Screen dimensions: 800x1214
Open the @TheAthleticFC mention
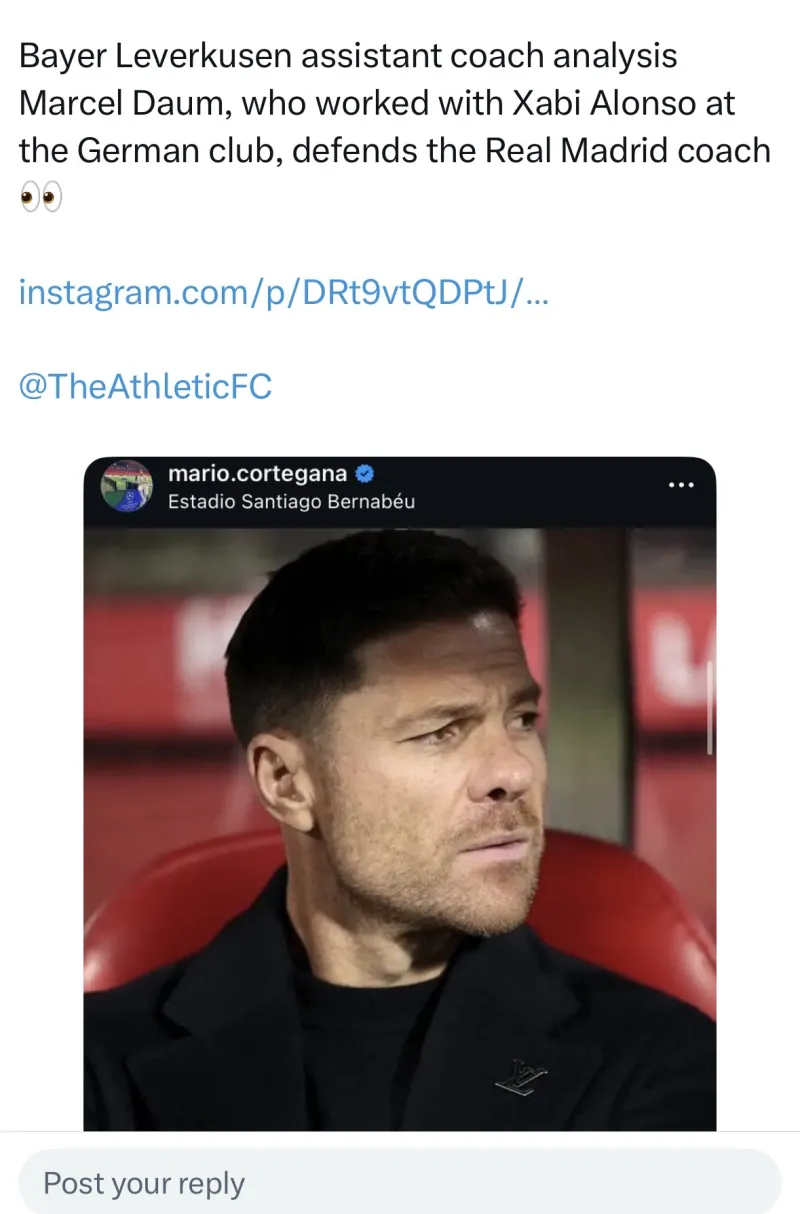click(x=145, y=385)
